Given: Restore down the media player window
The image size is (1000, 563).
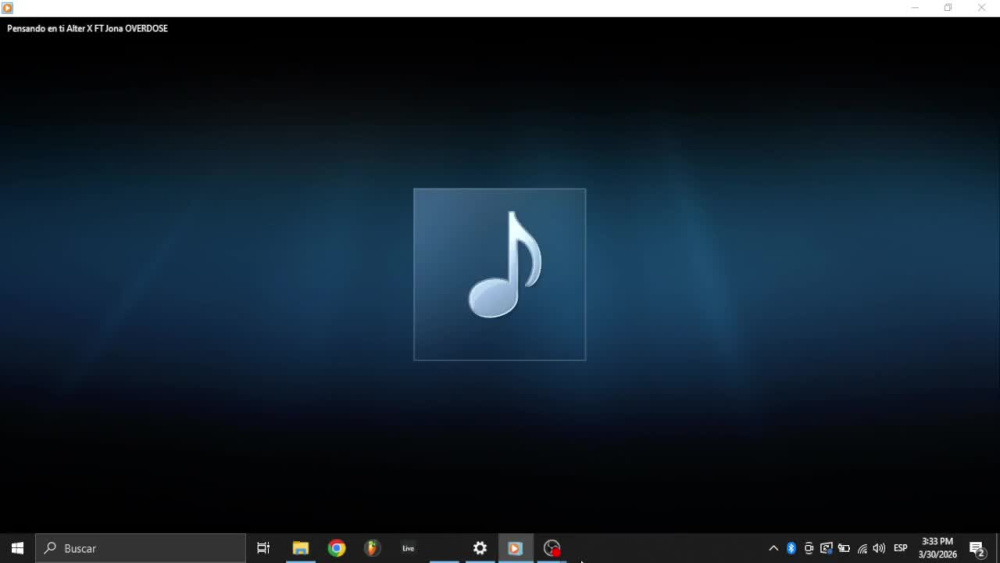Looking at the screenshot, I should coord(948,8).
